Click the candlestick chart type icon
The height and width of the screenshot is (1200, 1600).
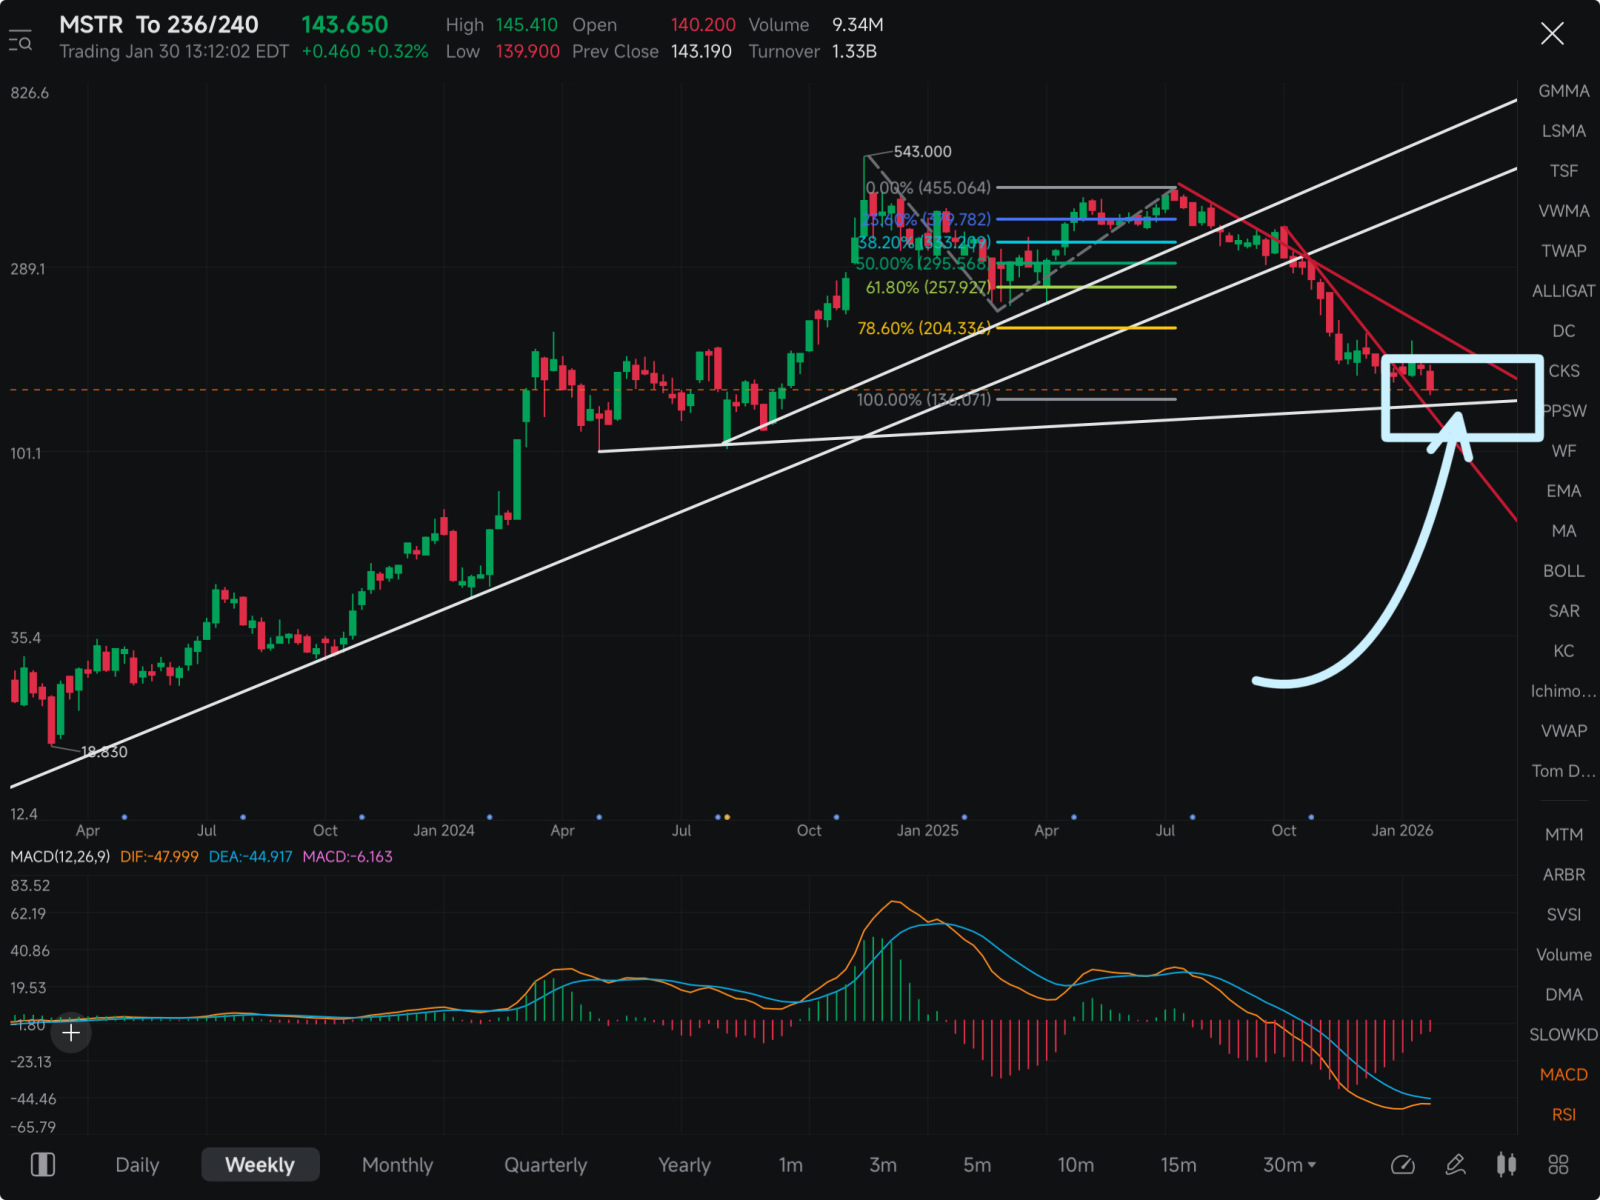[x=1506, y=1164]
